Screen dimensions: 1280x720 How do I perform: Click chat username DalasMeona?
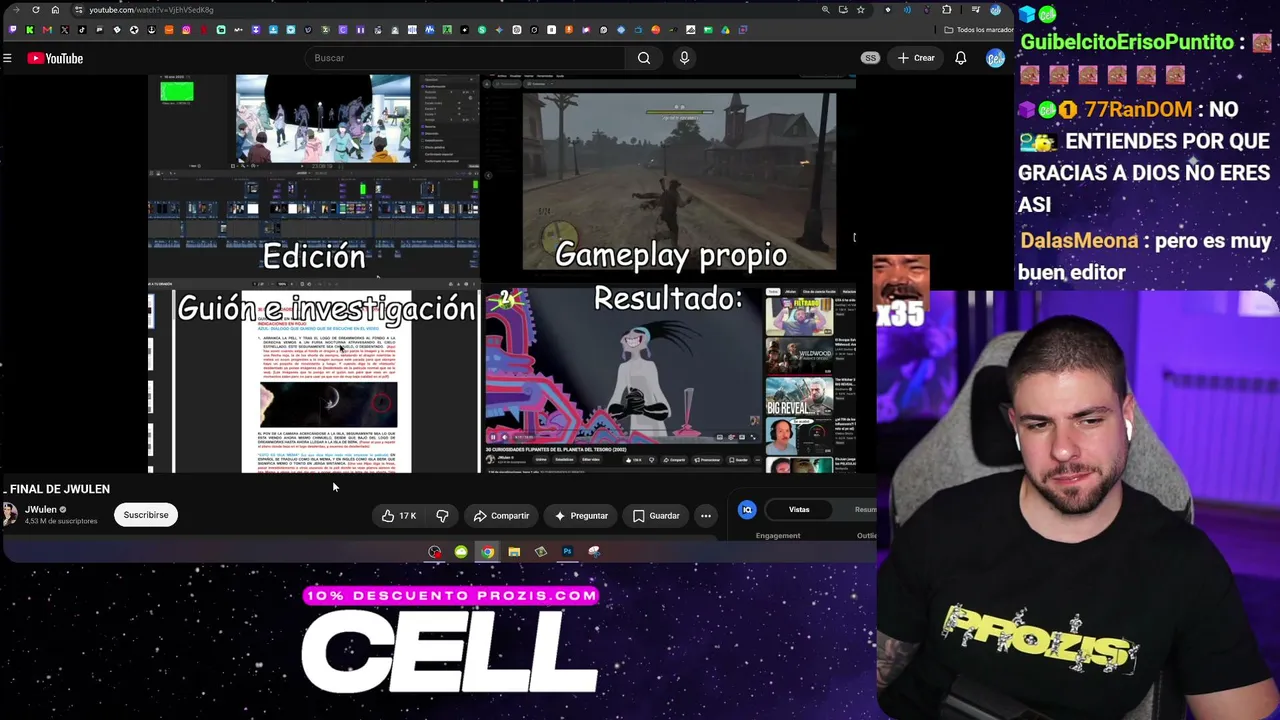point(1079,241)
